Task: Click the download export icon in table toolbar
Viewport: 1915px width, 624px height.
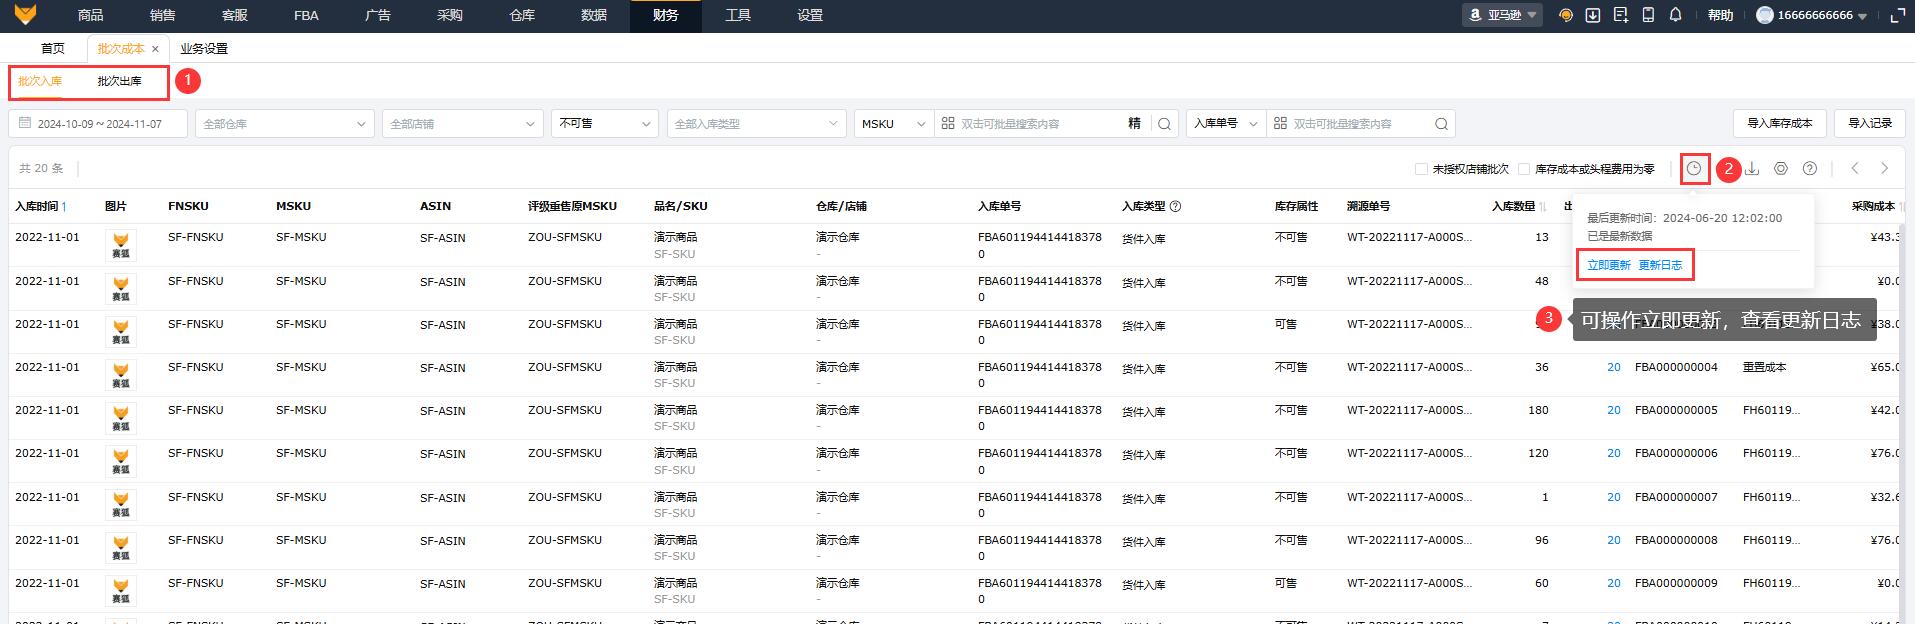Action: [1752, 169]
